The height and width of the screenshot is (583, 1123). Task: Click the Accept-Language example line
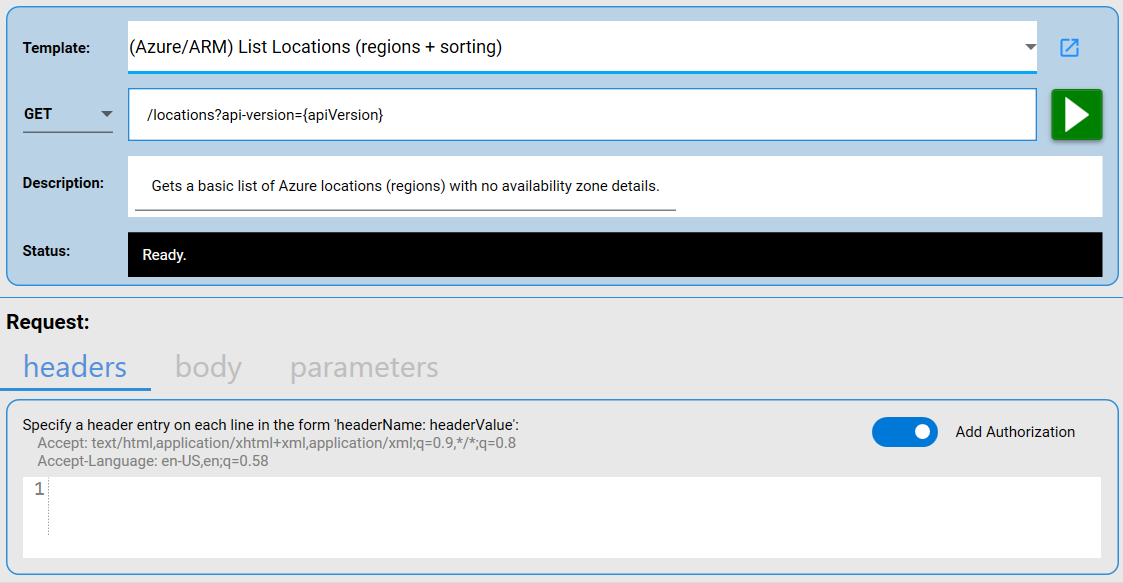(152, 461)
